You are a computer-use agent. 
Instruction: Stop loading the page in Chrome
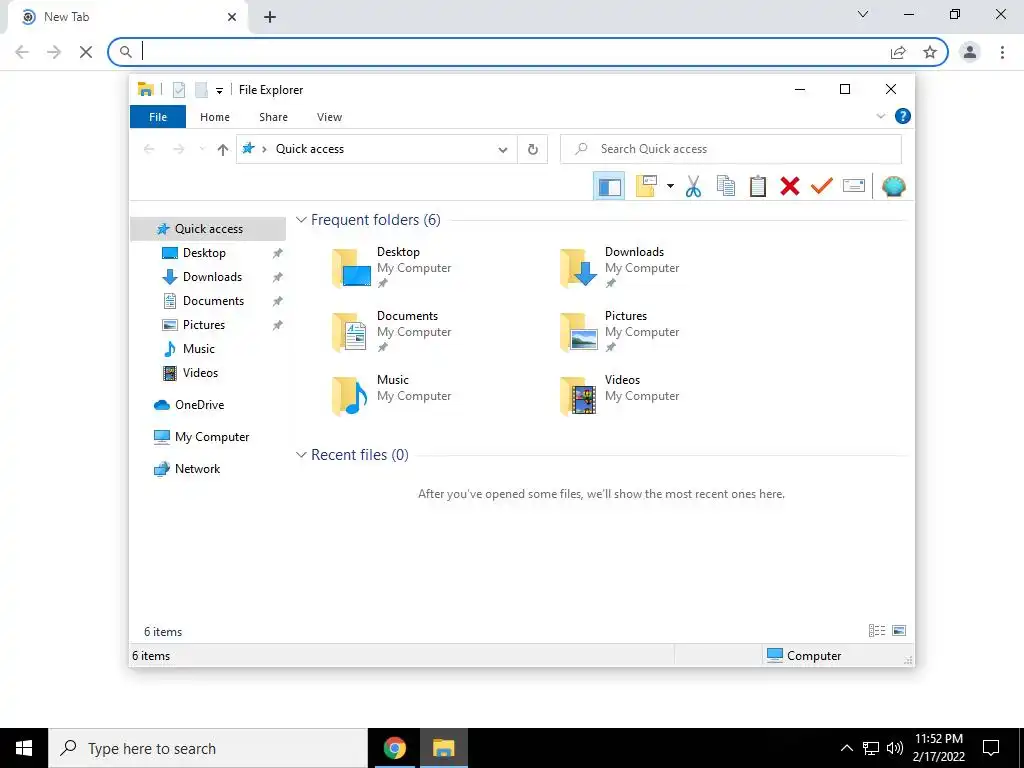tap(86, 52)
